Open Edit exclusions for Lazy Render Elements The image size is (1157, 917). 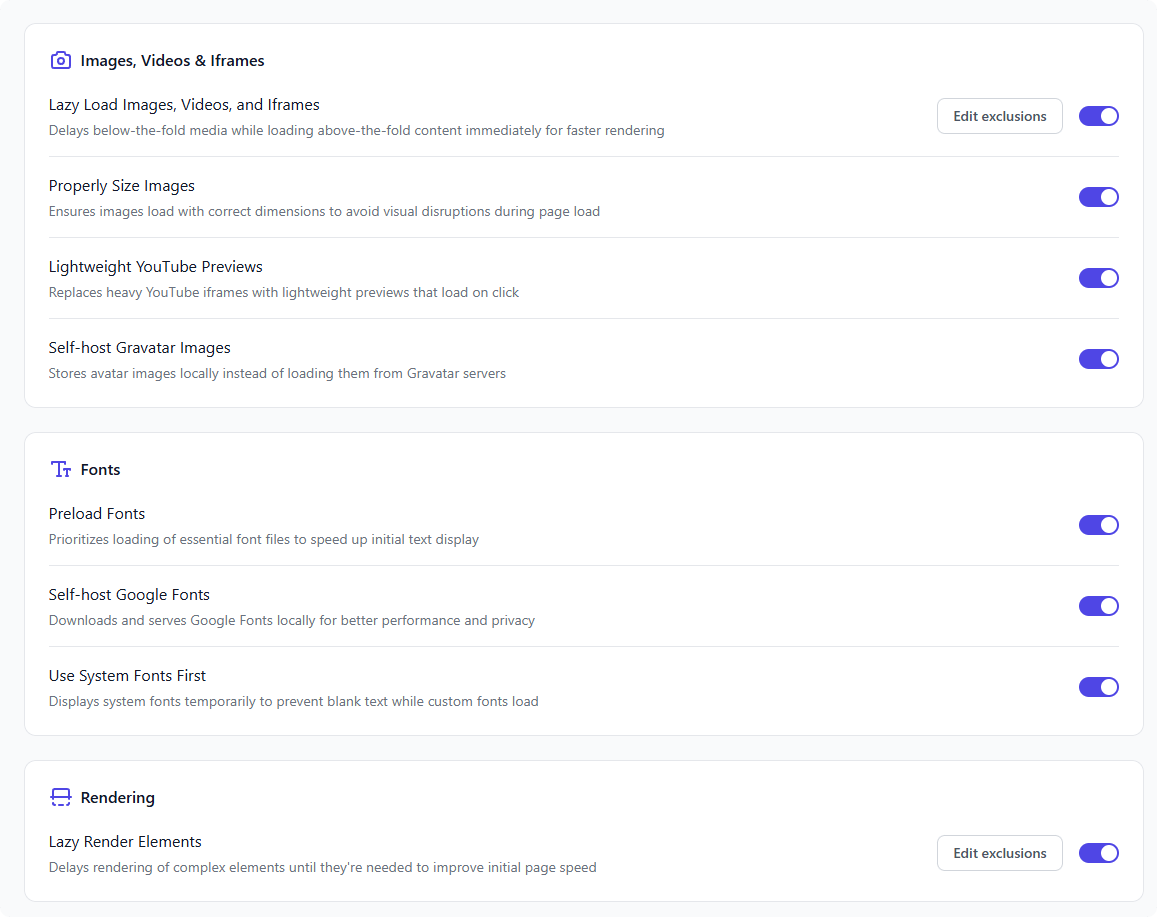(999, 853)
